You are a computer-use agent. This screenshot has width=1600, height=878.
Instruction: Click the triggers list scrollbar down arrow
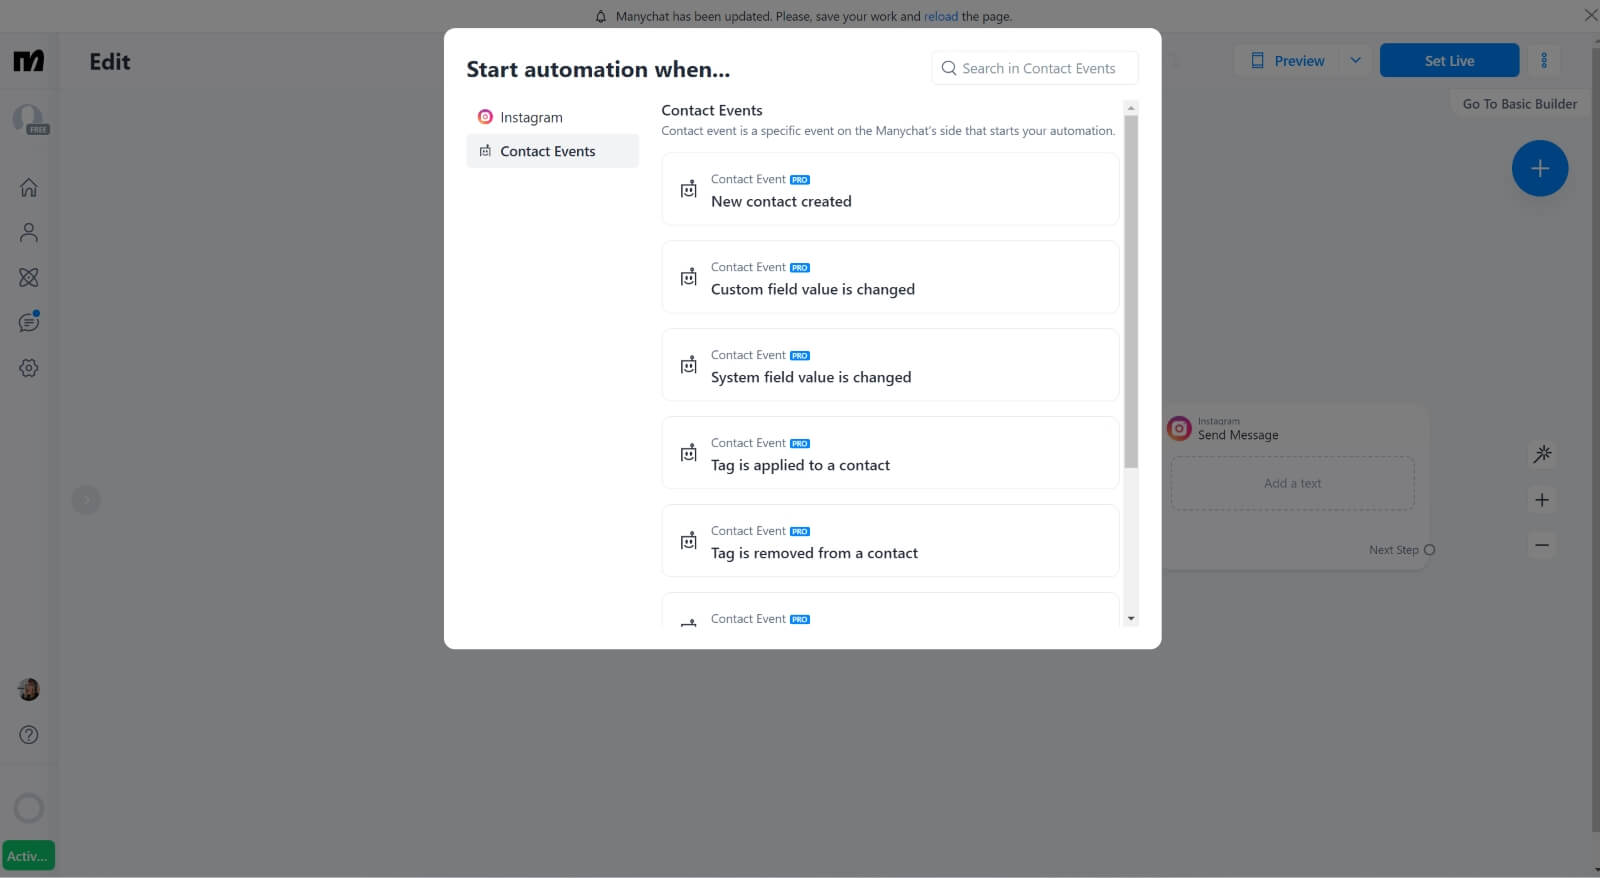pos(1131,619)
